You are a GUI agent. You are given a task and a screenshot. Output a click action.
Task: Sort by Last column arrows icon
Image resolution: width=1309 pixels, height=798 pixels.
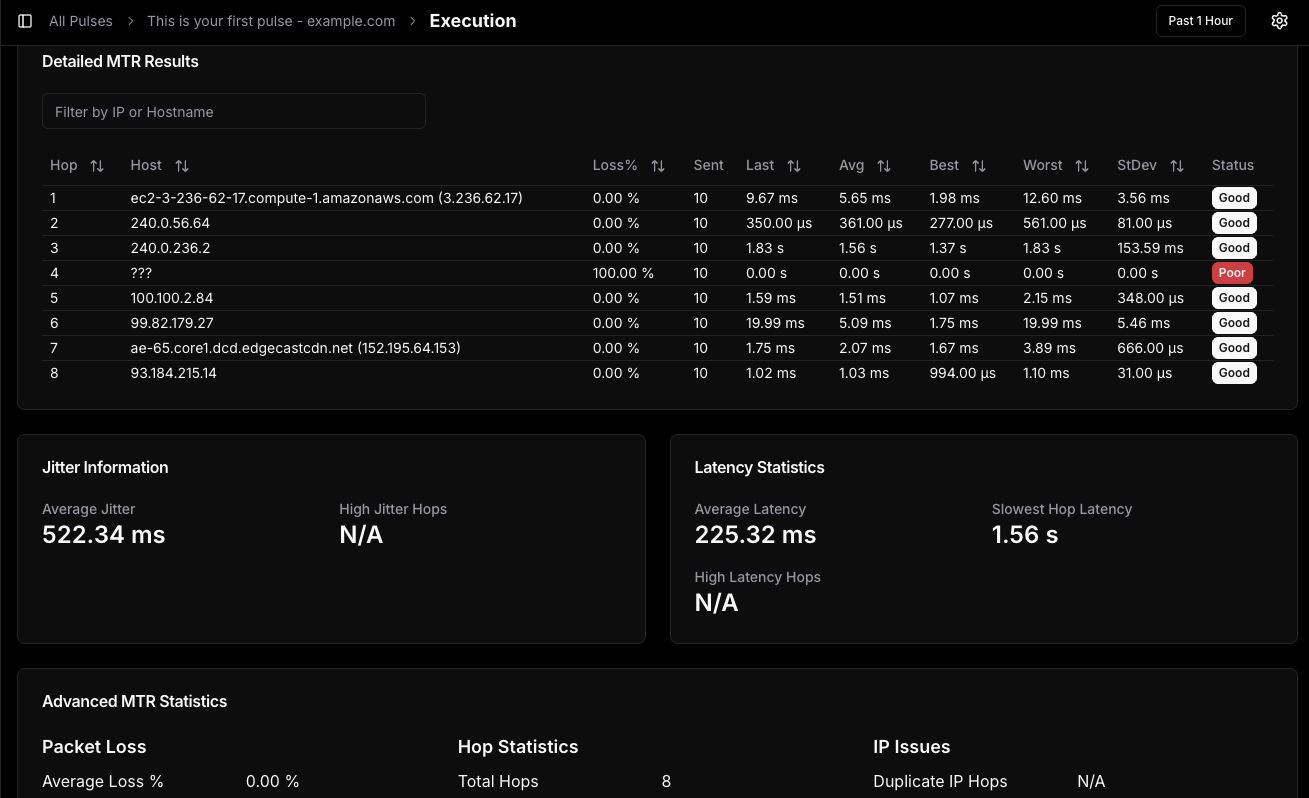(794, 166)
